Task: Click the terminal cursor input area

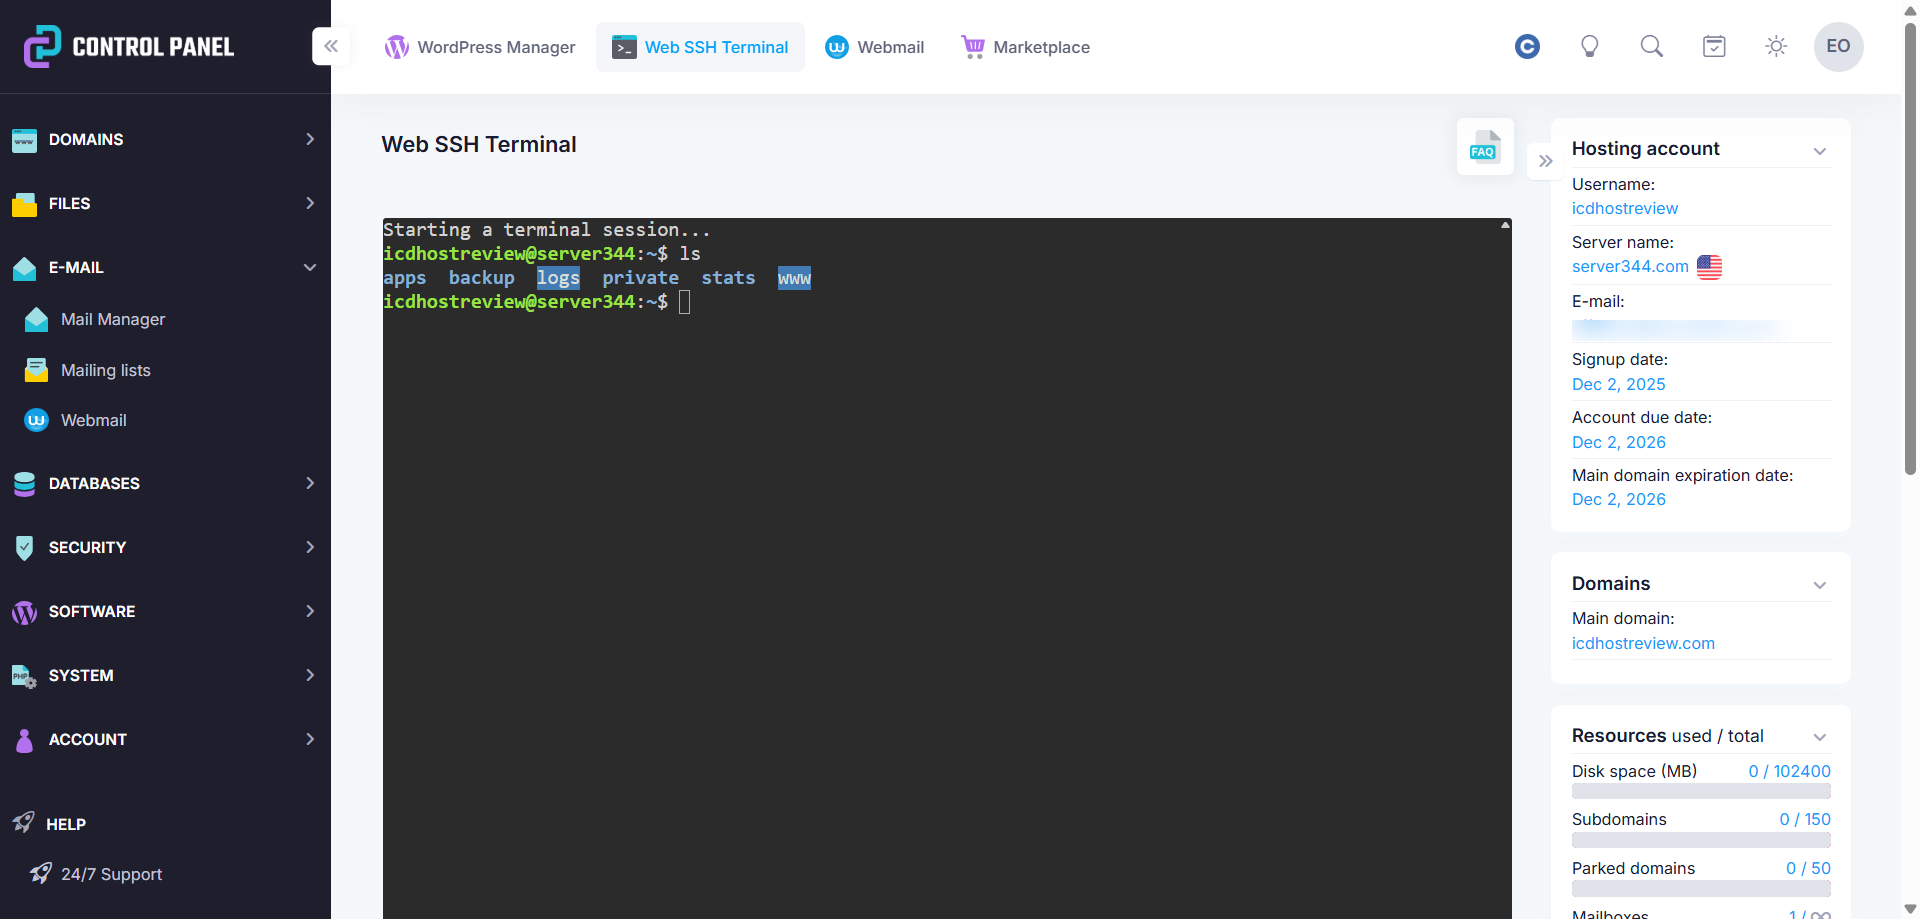Action: tap(685, 302)
